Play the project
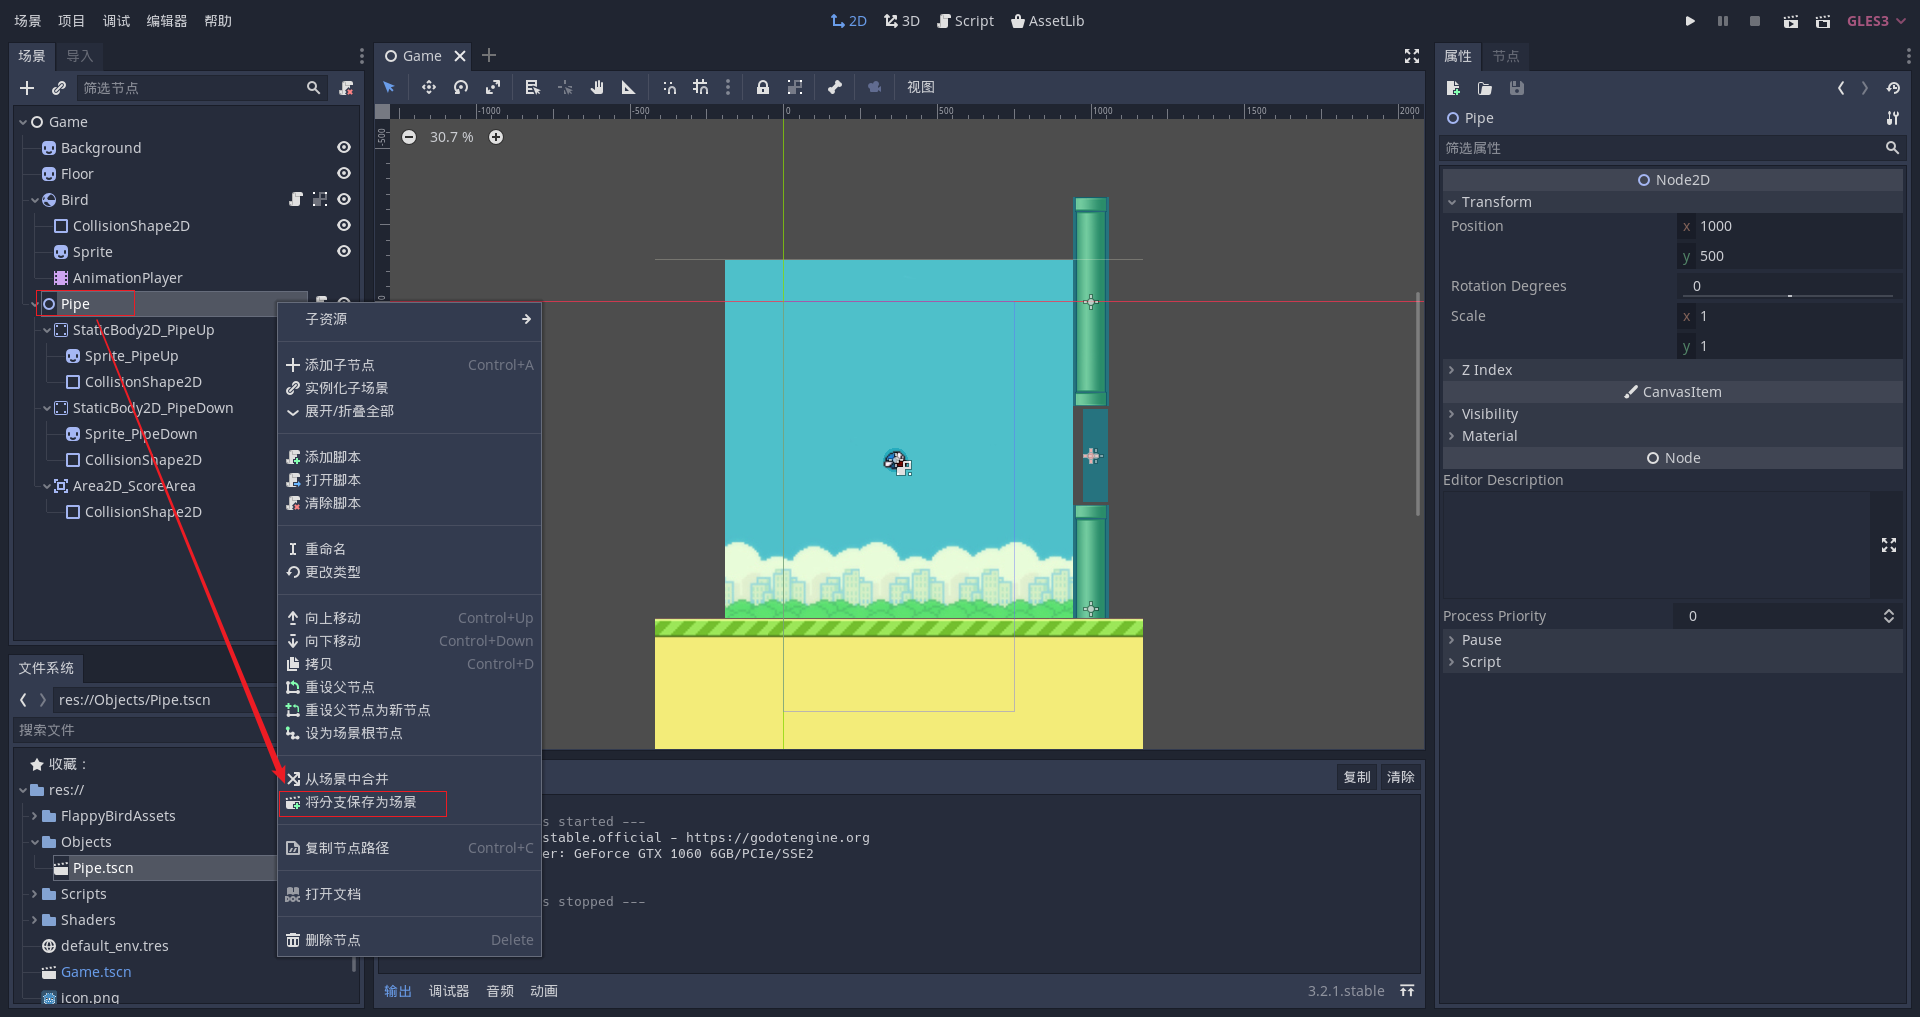The height and width of the screenshot is (1017, 1920). [x=1690, y=21]
